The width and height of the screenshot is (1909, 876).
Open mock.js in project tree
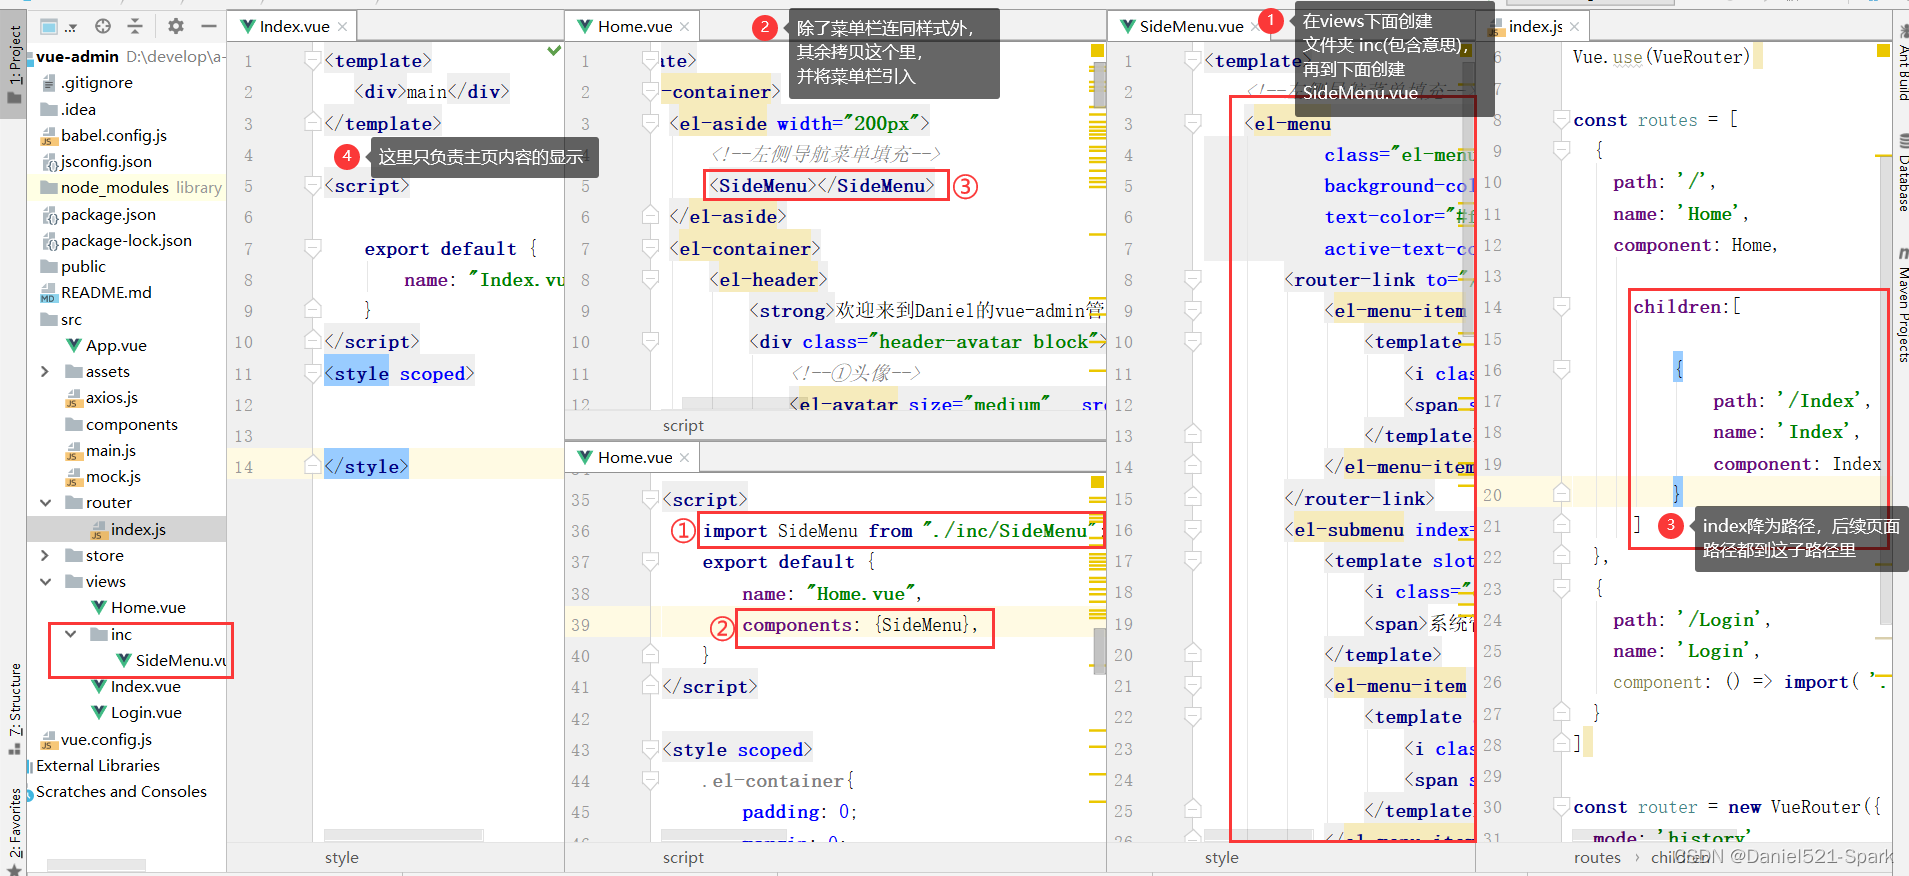point(103,477)
